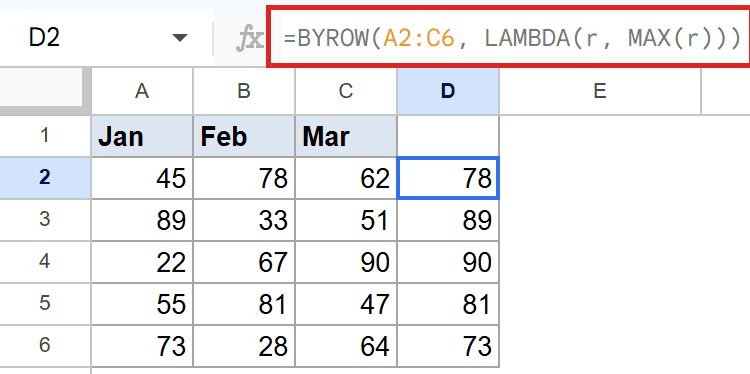
Task: Select row 6 header
Action: point(45,346)
